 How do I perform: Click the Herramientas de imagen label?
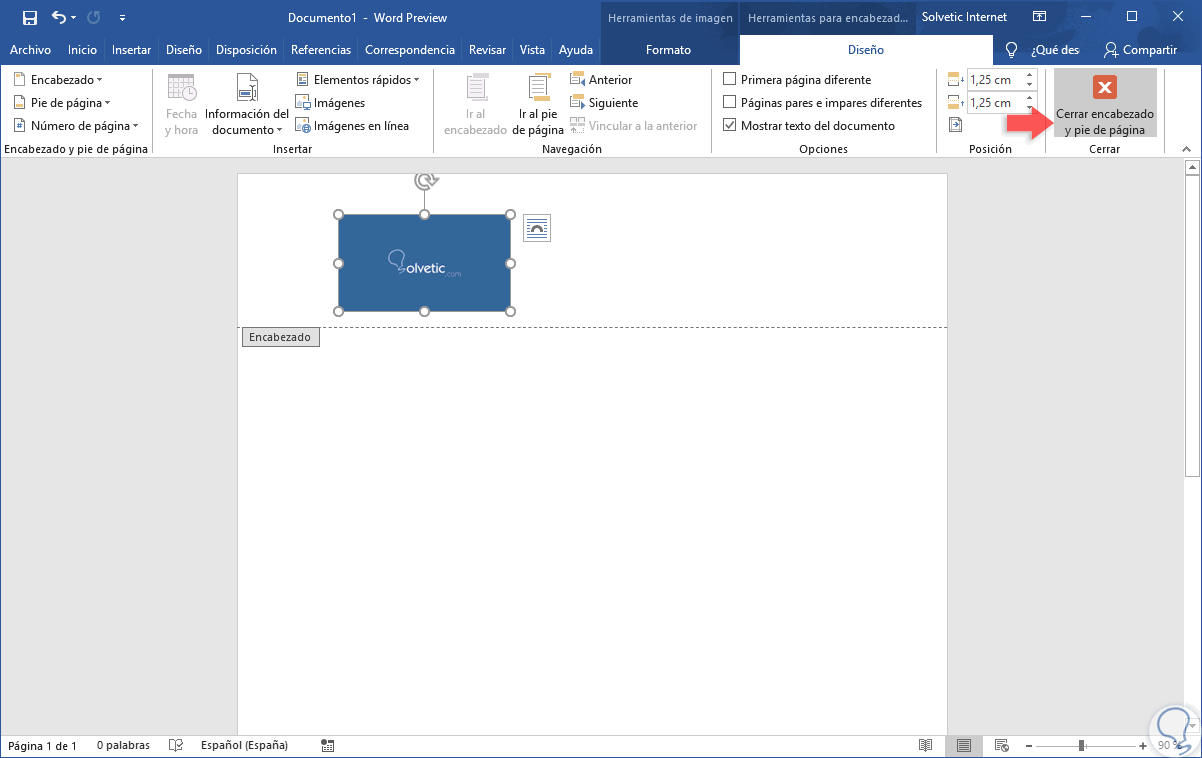(x=670, y=18)
